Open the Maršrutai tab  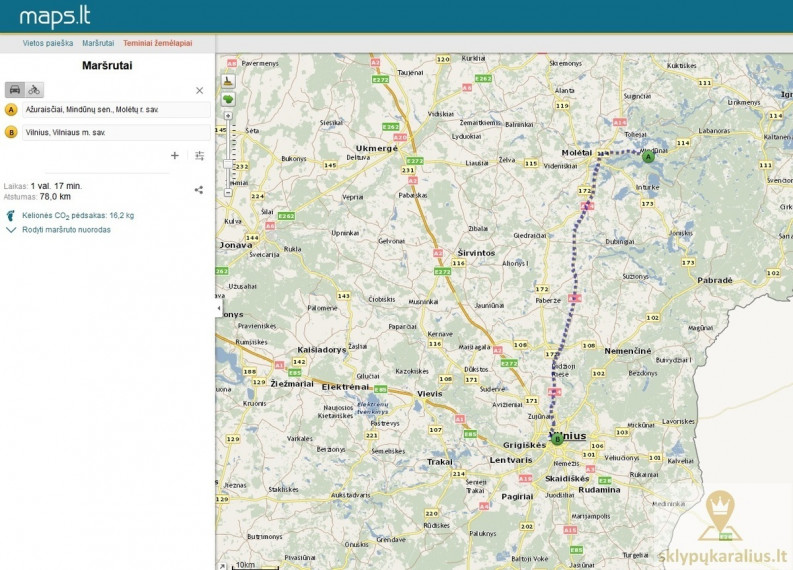click(x=98, y=43)
